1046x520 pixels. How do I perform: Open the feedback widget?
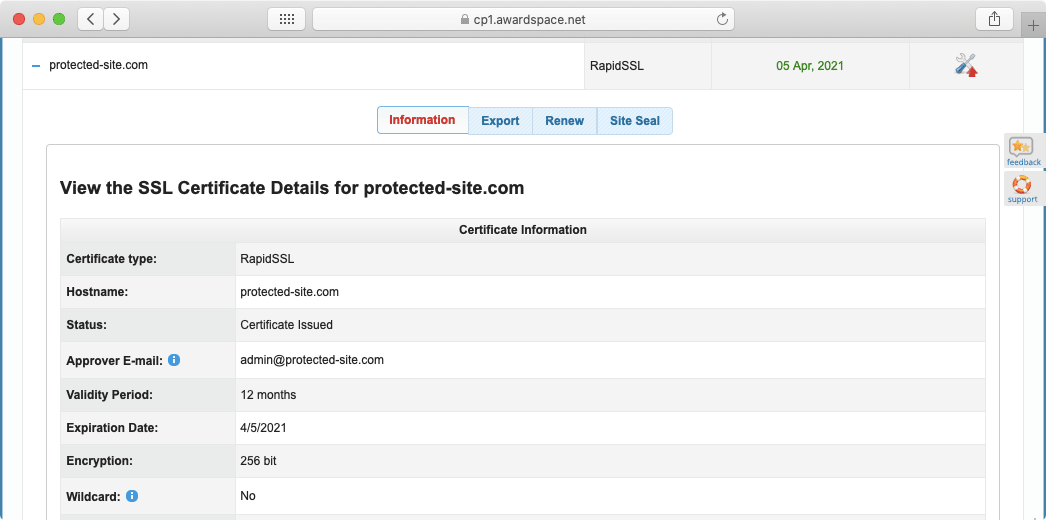pyautogui.click(x=1023, y=151)
